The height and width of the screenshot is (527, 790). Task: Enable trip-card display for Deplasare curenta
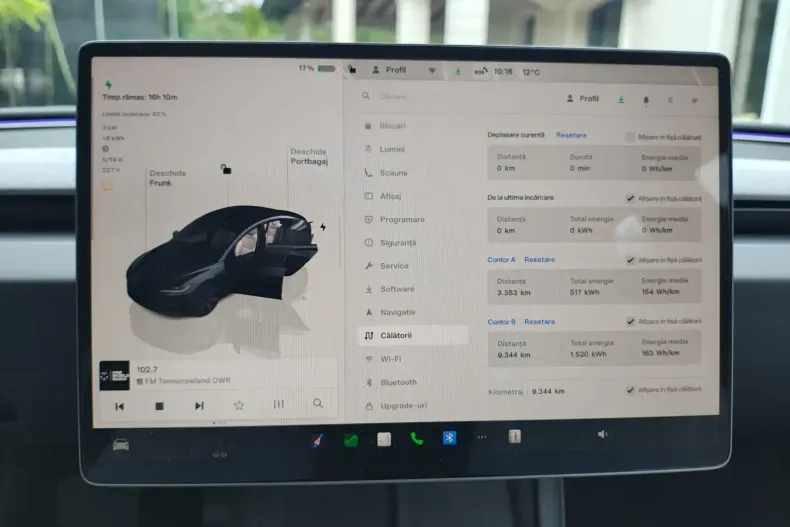point(630,137)
